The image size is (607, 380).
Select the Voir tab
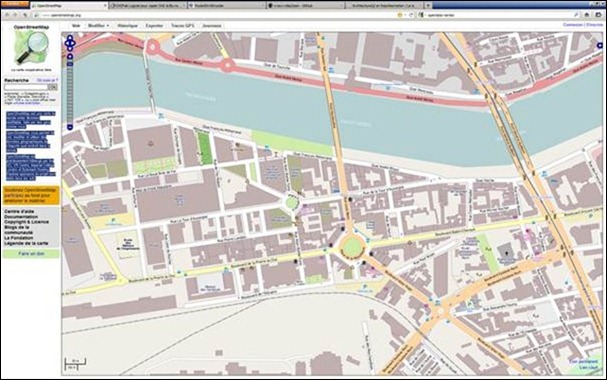76,26
